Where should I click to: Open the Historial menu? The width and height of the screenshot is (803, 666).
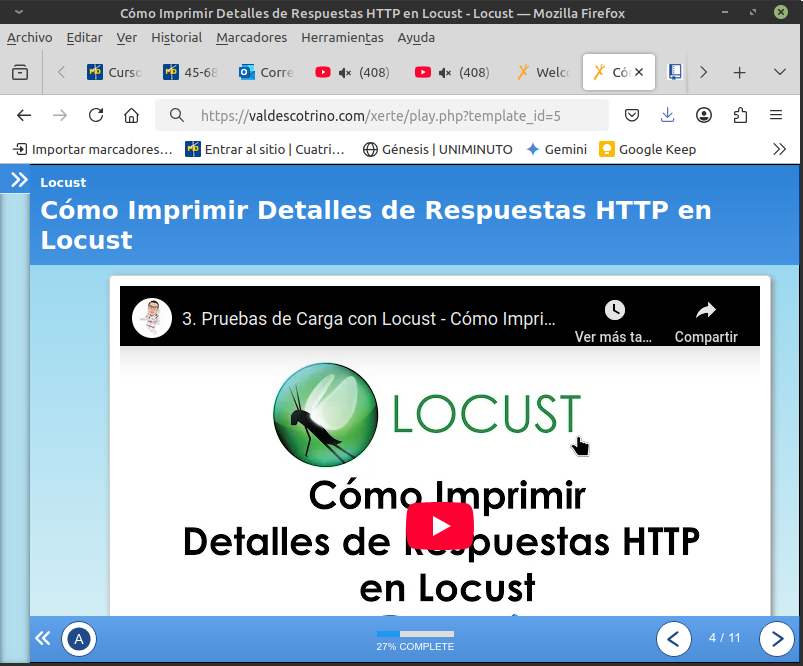[x=177, y=37]
